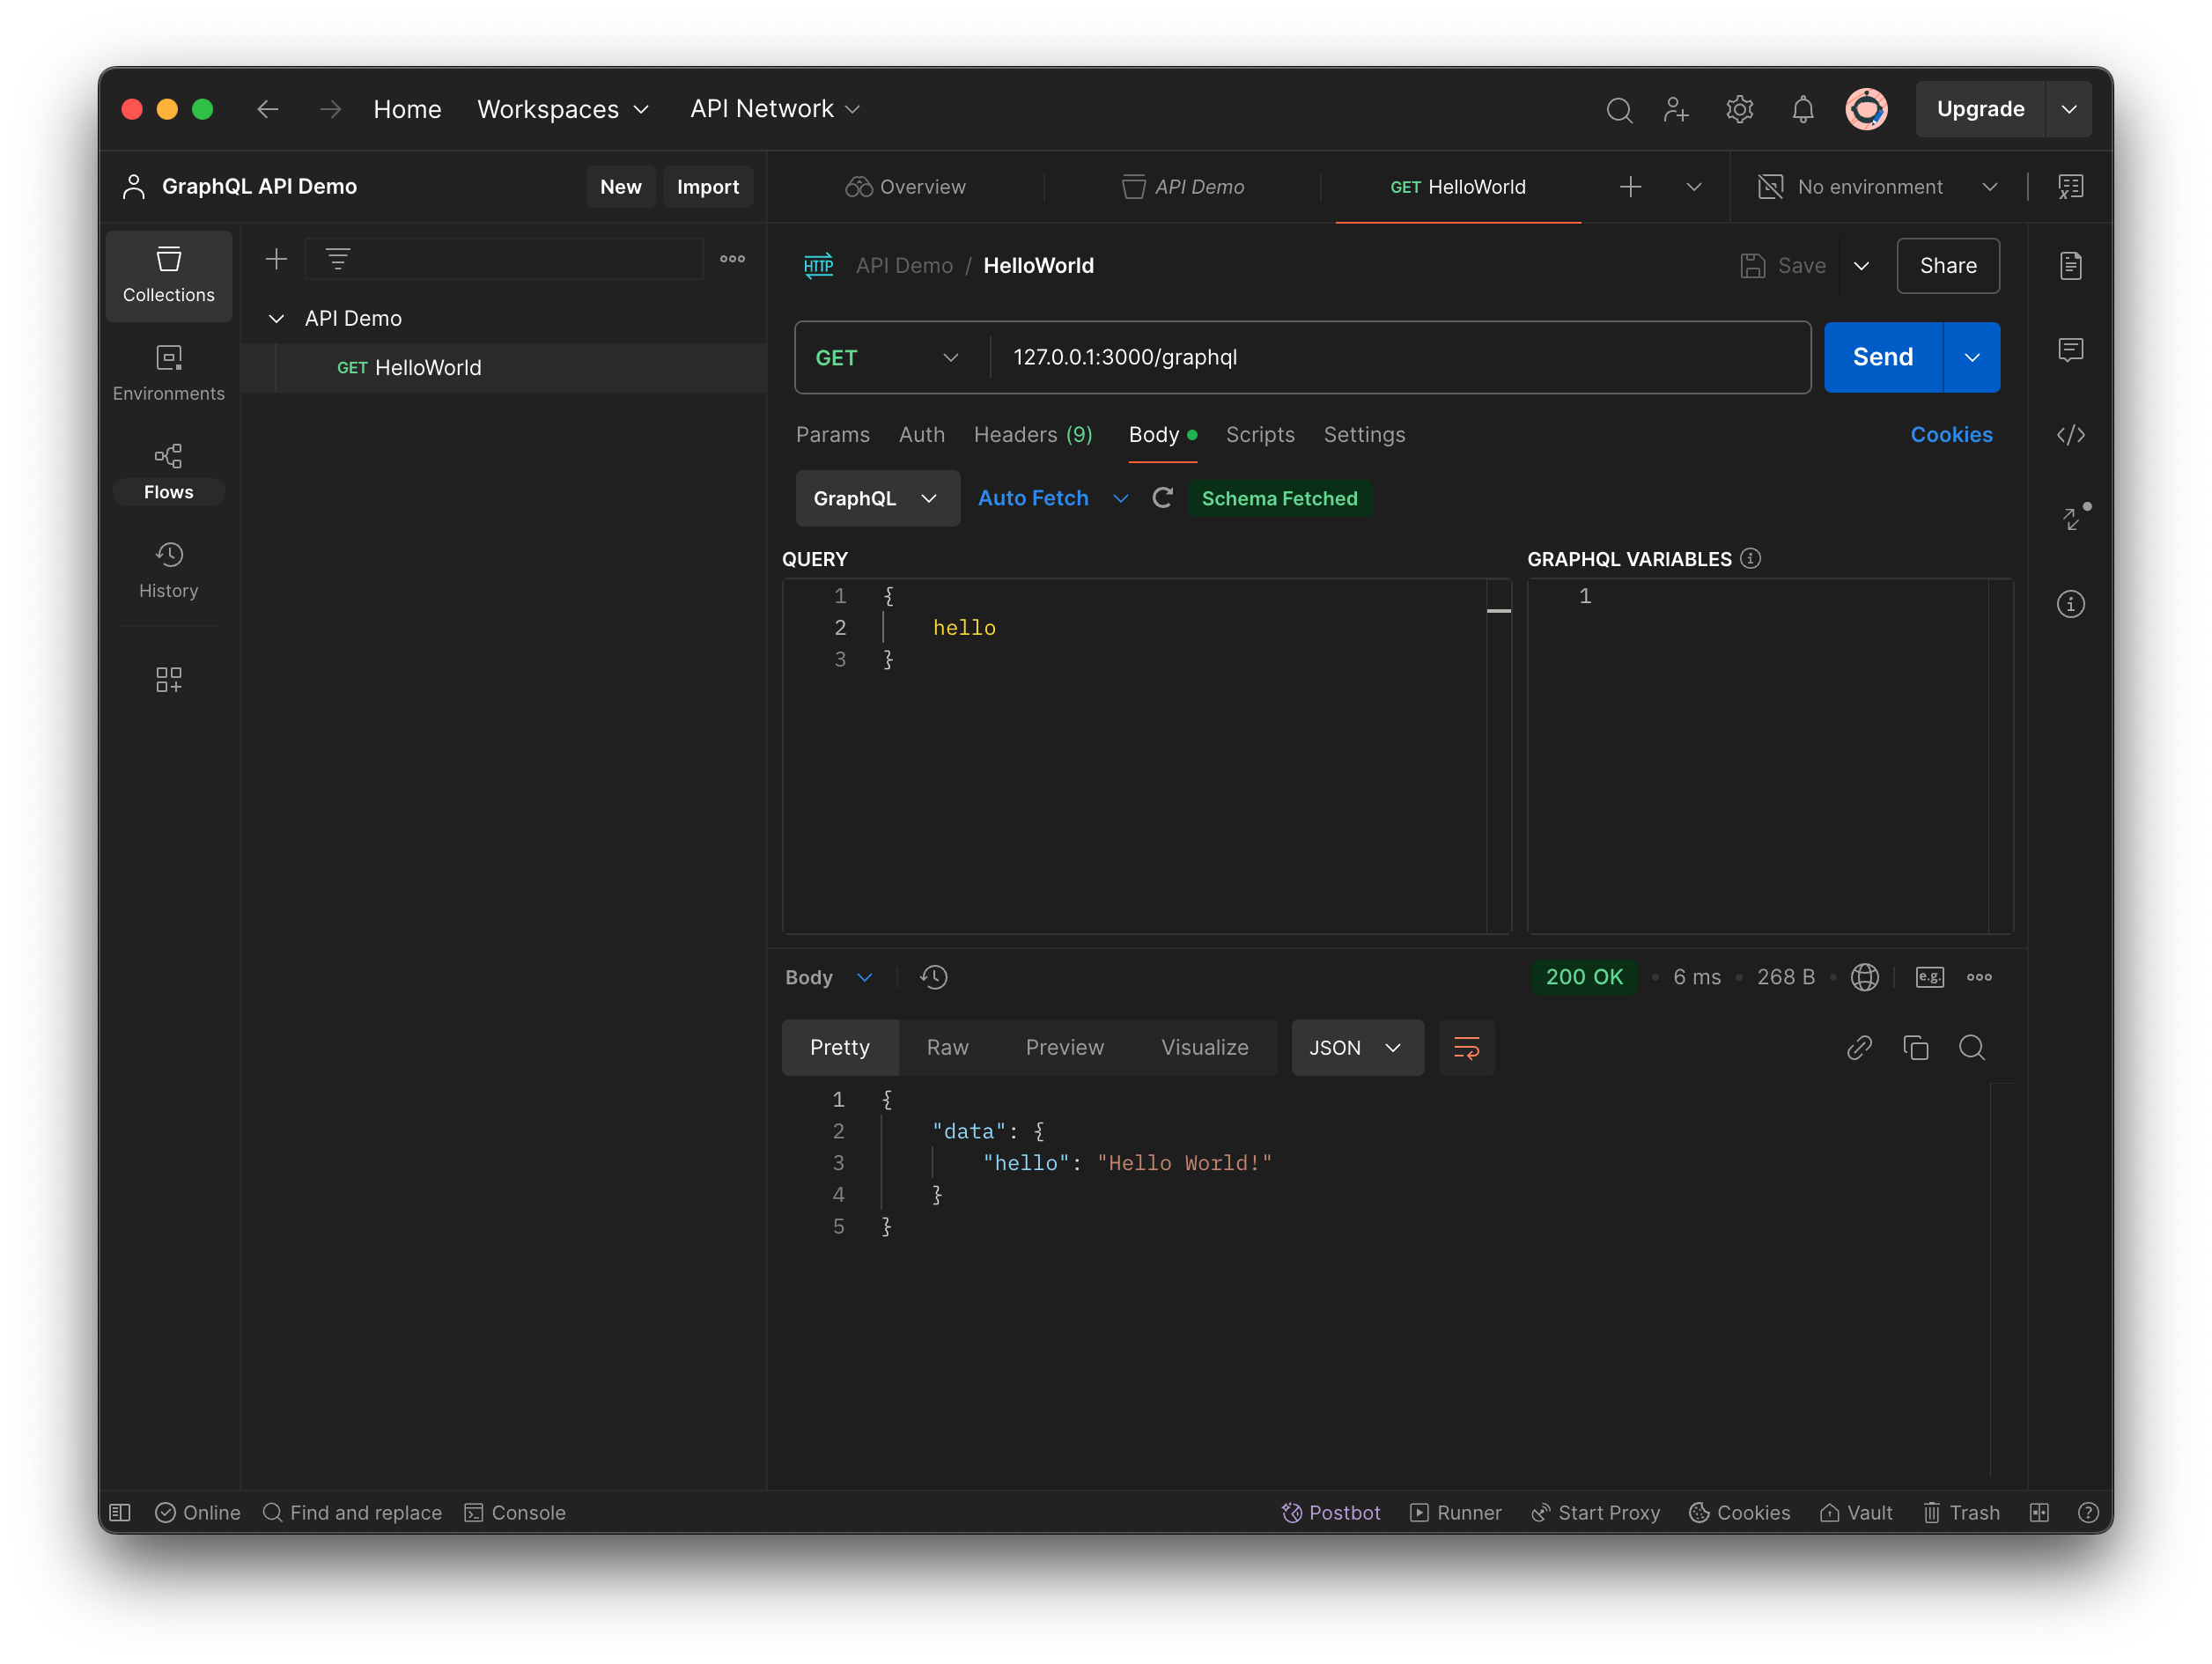Copy the response body

point(1917,1047)
